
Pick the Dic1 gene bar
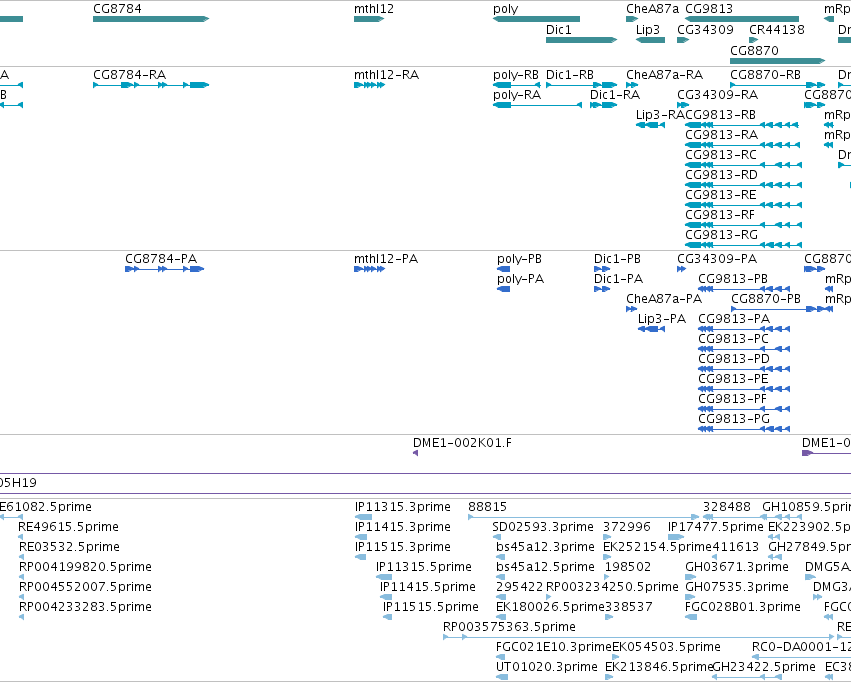pos(582,40)
